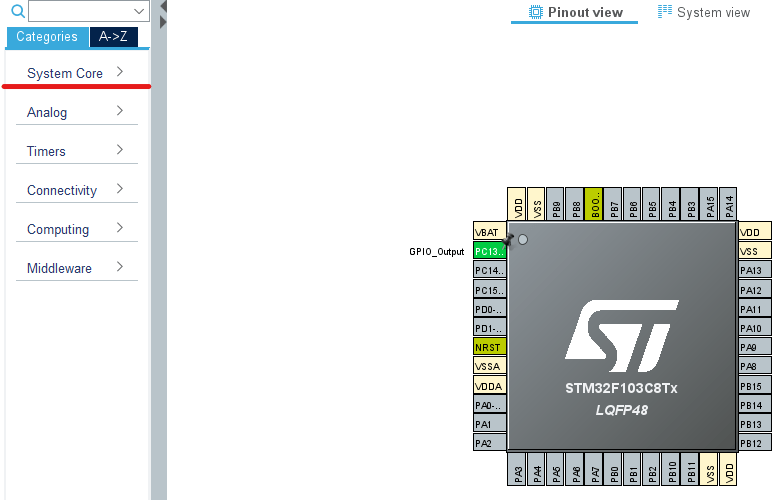Image resolution: width=784 pixels, height=500 pixels.
Task: Select the PB10 pin
Action: 670,469
